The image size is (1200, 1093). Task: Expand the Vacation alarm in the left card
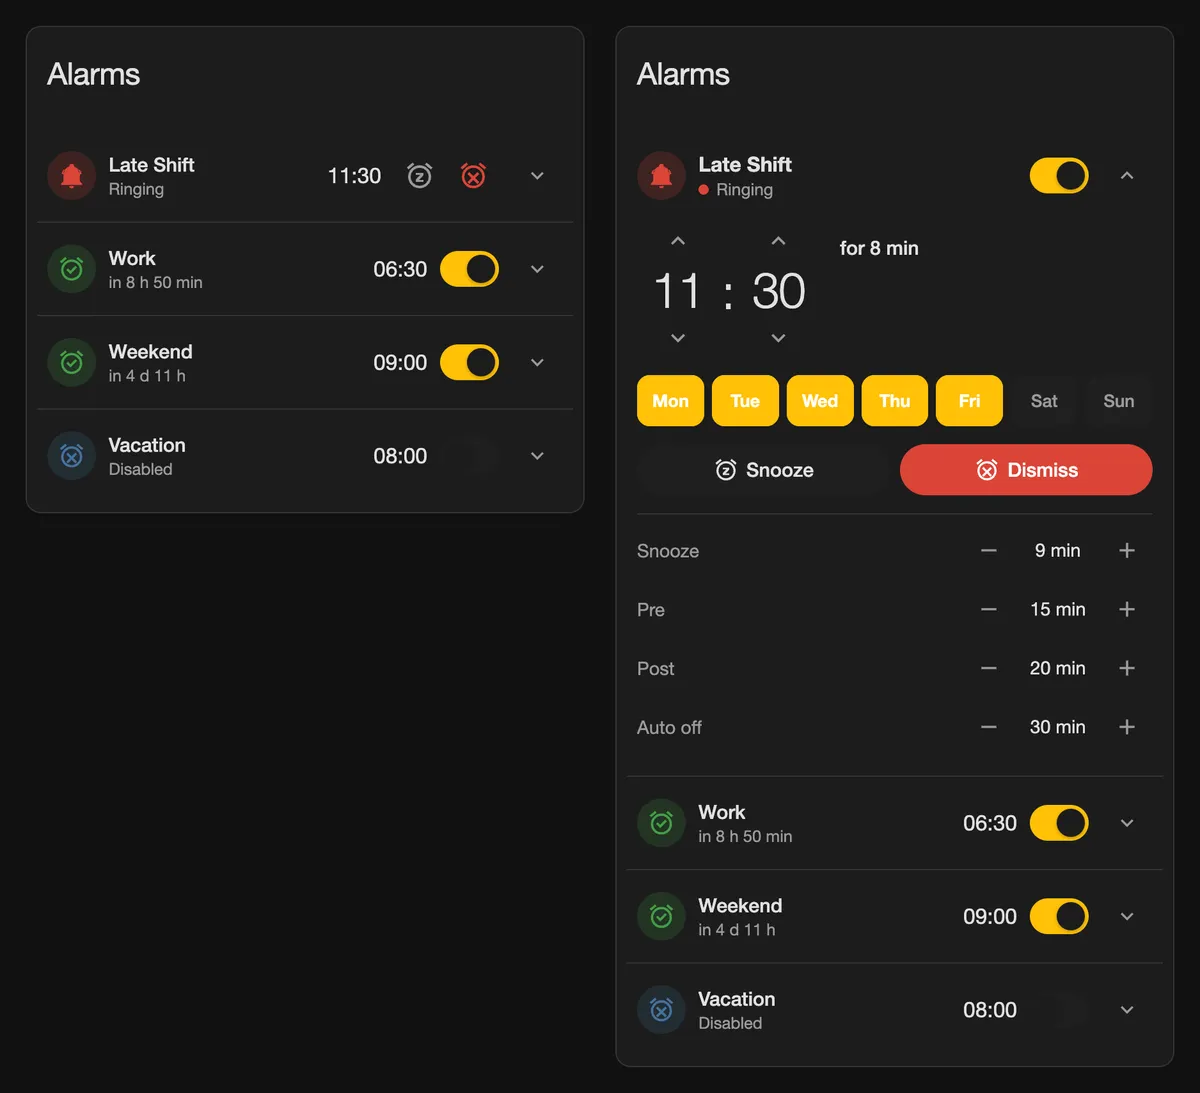[537, 456]
